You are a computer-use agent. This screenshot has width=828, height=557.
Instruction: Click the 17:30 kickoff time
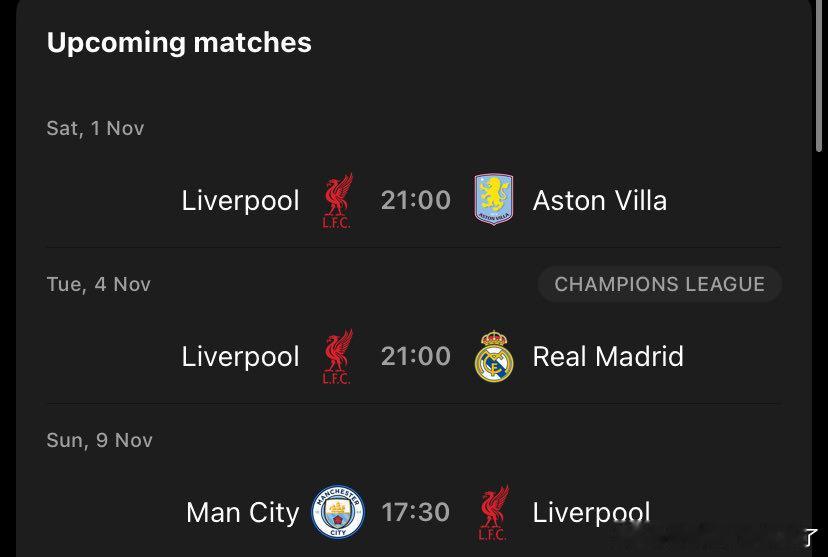(x=416, y=513)
